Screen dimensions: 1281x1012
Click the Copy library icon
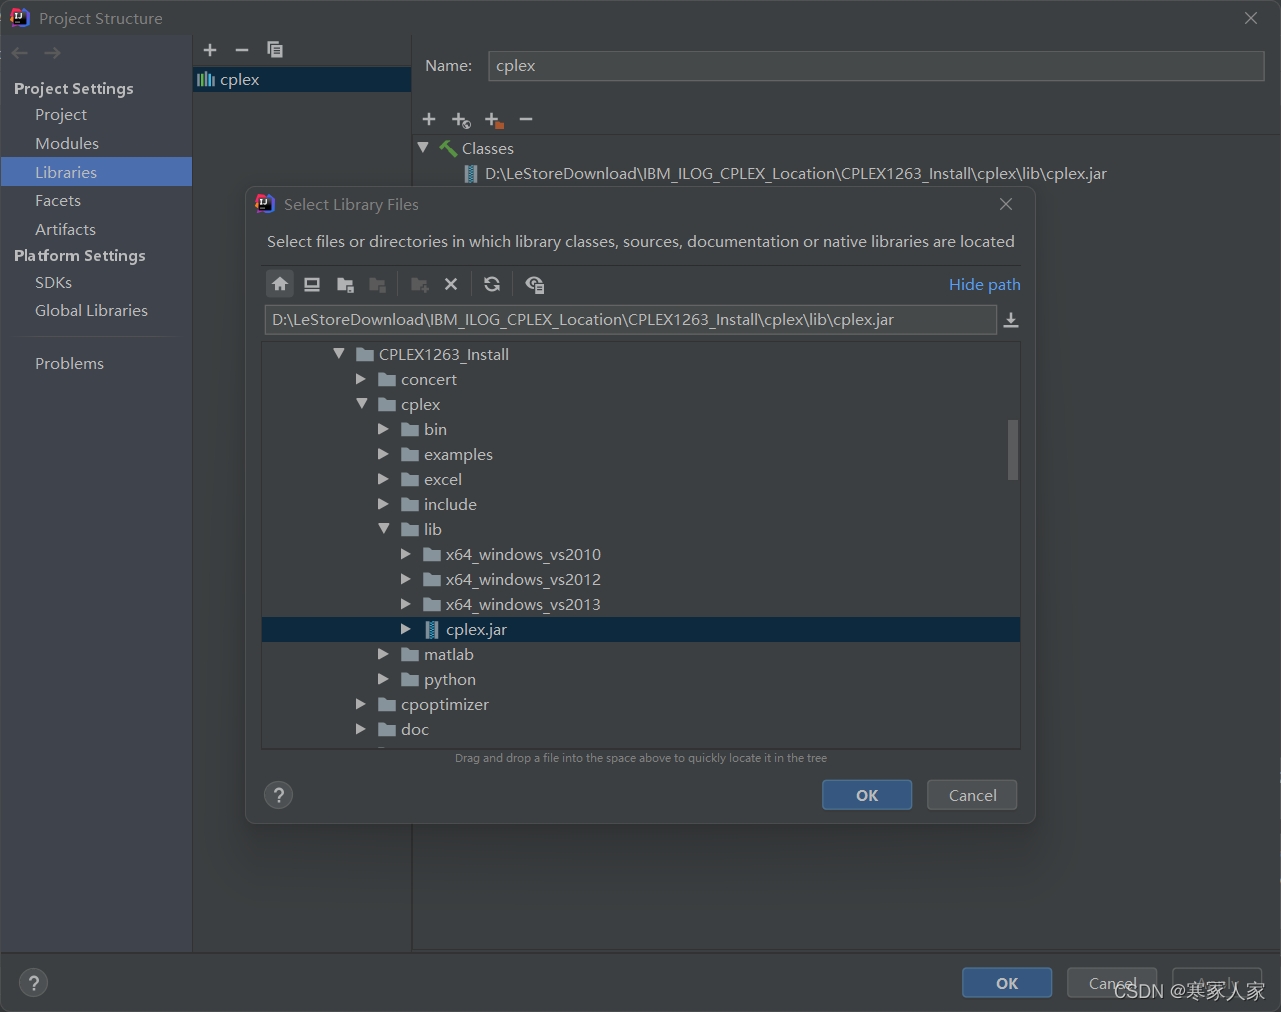[x=275, y=50]
